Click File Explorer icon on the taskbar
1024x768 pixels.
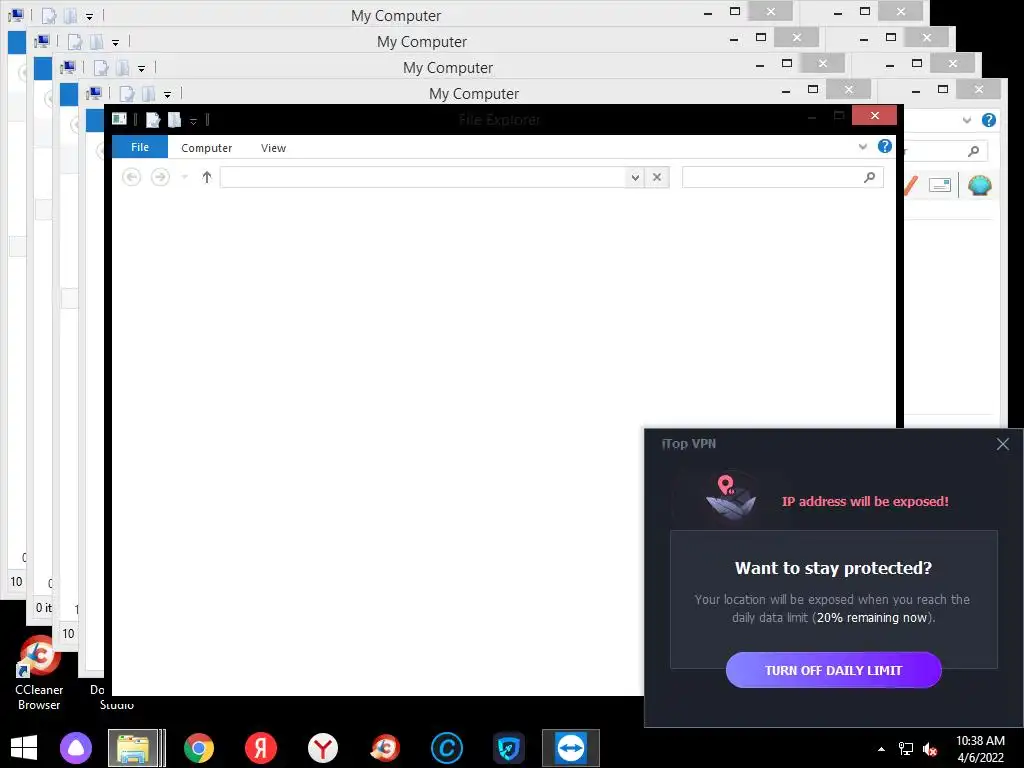pyautogui.click(x=133, y=748)
